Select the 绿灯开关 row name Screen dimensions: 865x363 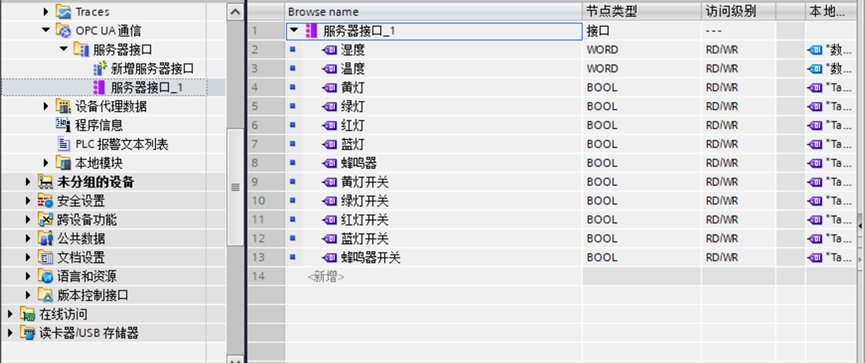point(365,201)
